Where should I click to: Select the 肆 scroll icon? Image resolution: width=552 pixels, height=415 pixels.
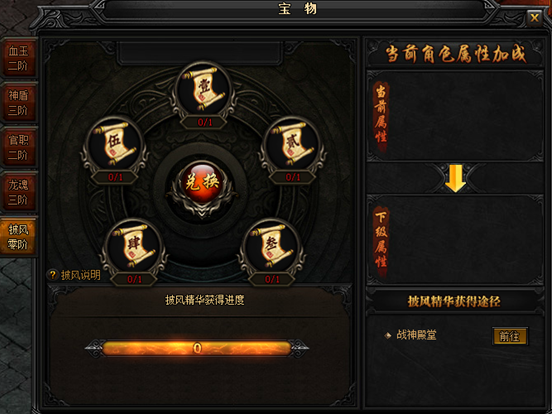click(x=134, y=245)
